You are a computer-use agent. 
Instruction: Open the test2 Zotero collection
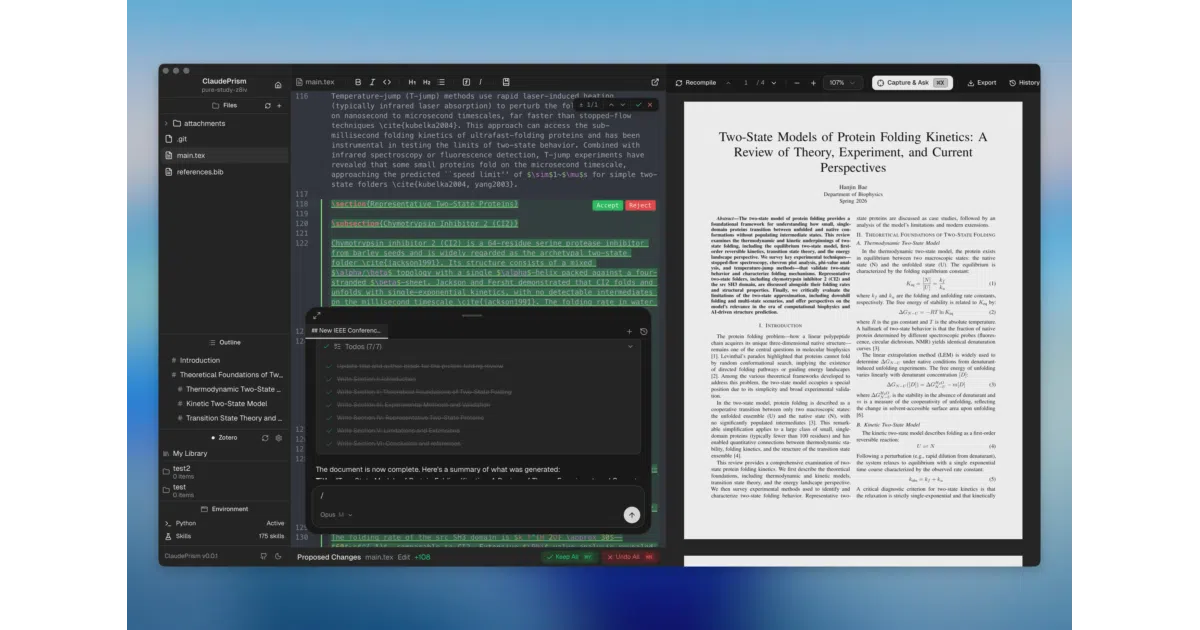[224, 471]
